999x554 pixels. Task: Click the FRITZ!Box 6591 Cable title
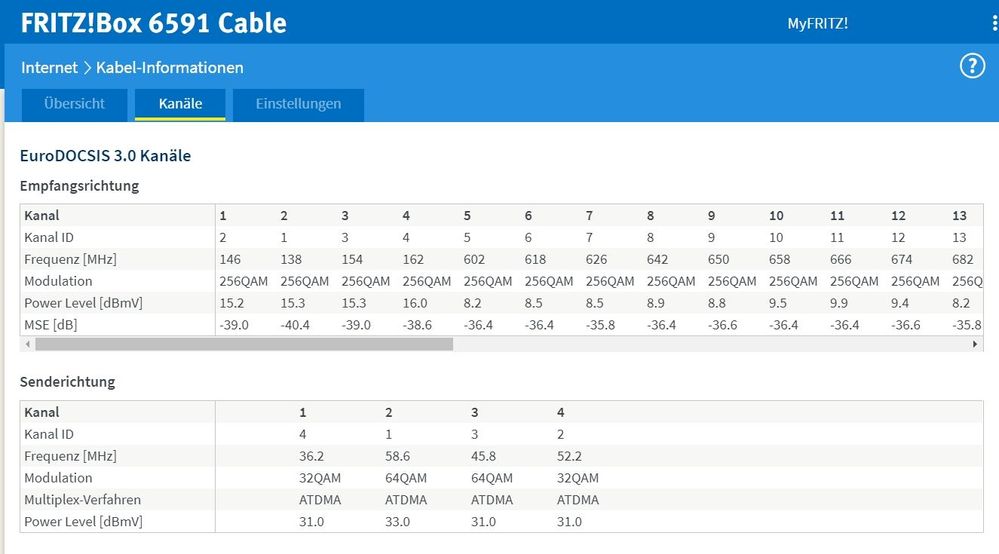(x=153, y=22)
